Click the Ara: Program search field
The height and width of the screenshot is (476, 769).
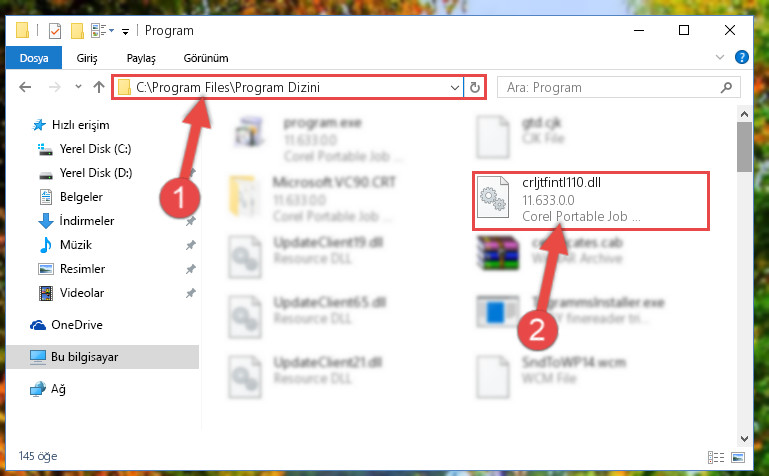pyautogui.click(x=611, y=87)
